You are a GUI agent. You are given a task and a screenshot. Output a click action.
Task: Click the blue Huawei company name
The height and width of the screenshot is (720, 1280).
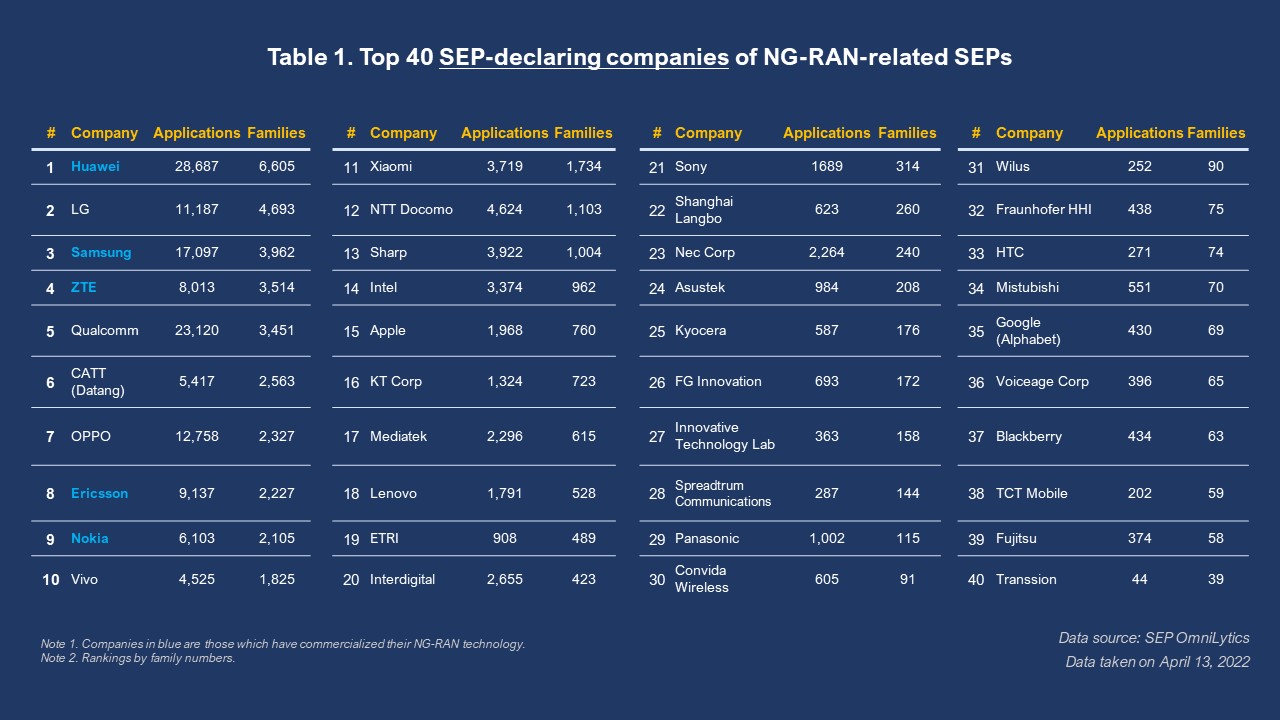(x=95, y=167)
